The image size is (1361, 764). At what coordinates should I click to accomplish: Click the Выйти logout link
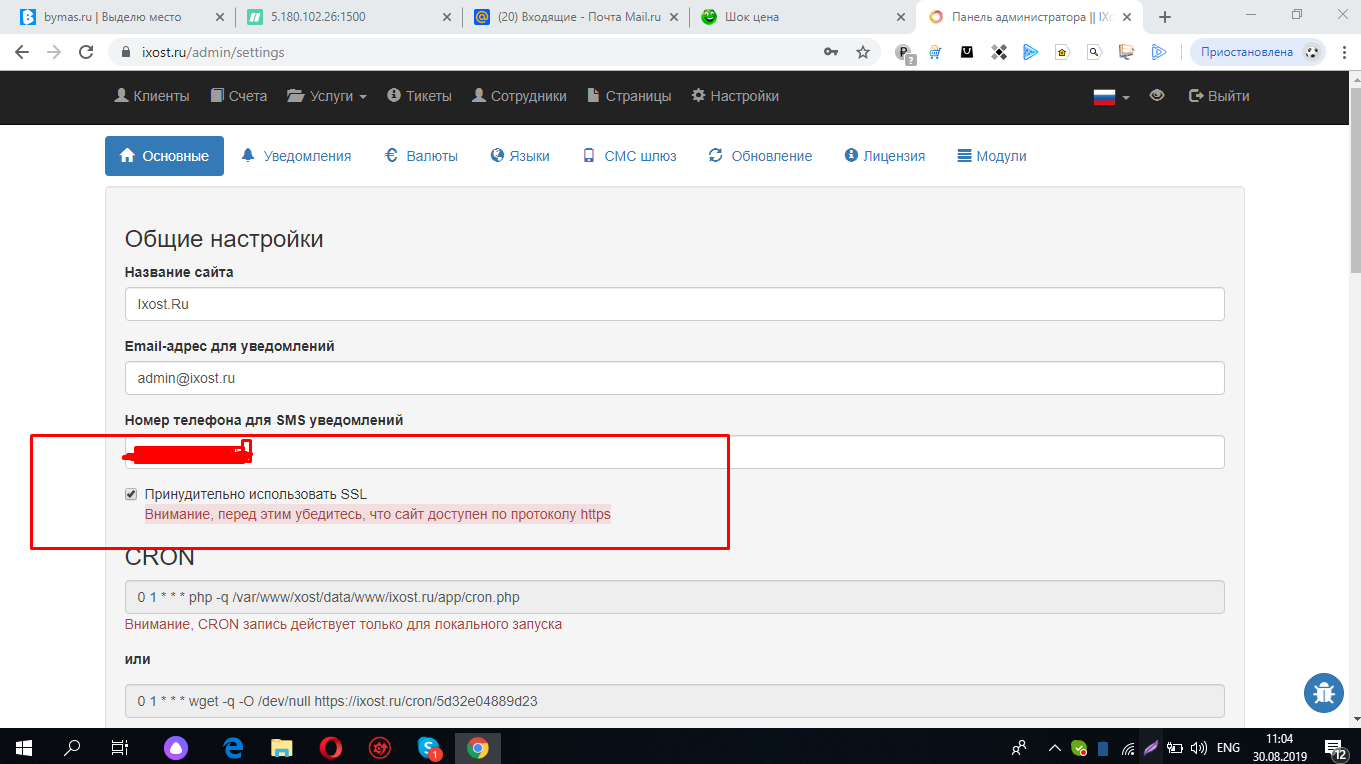point(1218,96)
